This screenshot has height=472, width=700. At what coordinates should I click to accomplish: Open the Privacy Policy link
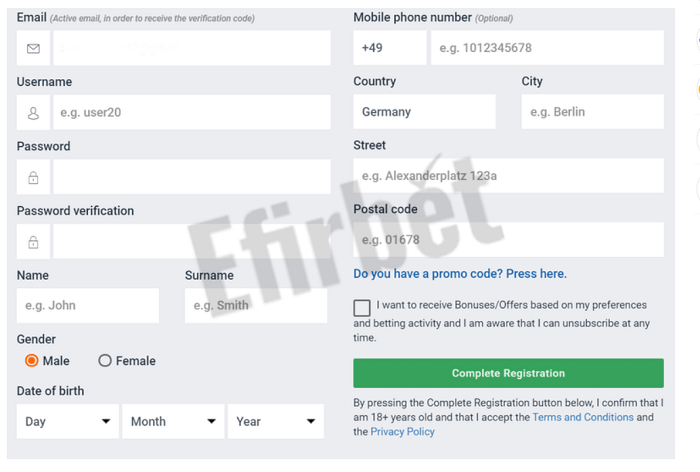click(x=402, y=432)
